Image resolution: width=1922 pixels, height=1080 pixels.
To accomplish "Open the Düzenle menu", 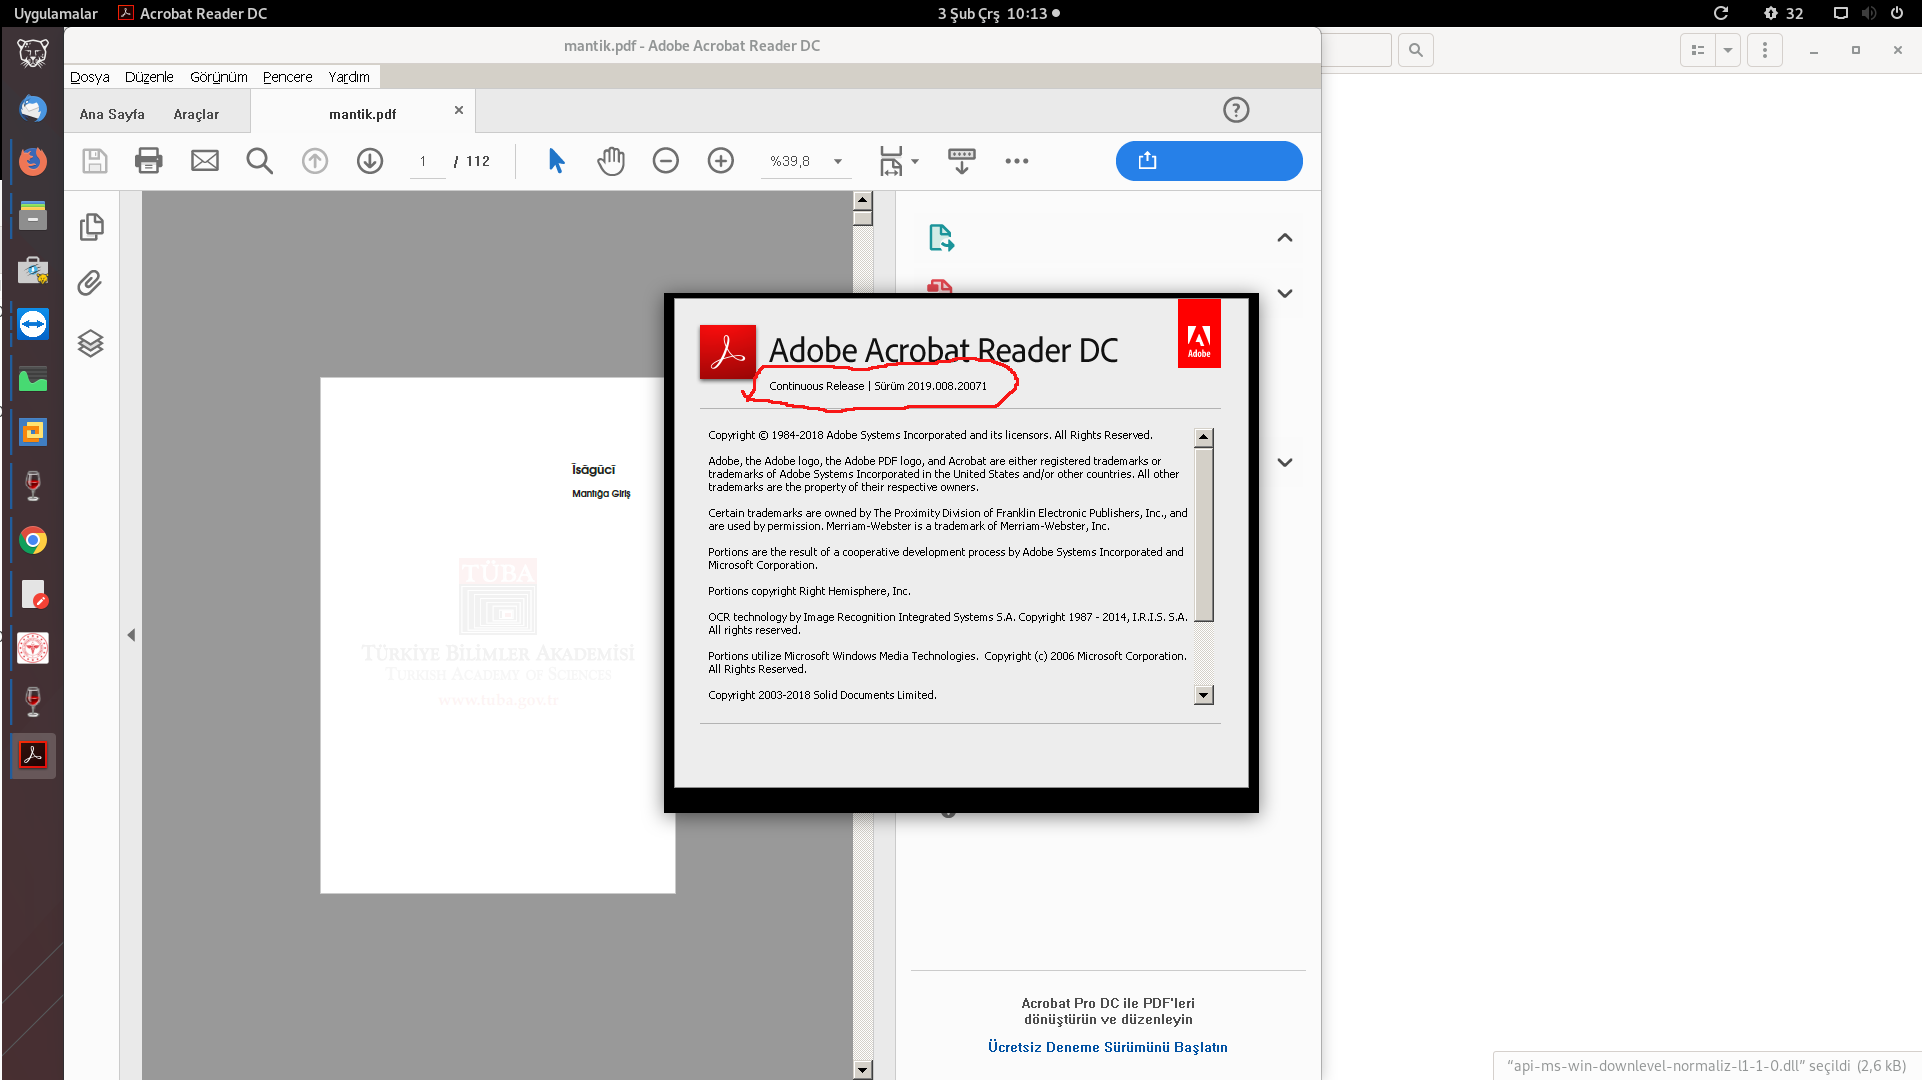I will pos(149,77).
